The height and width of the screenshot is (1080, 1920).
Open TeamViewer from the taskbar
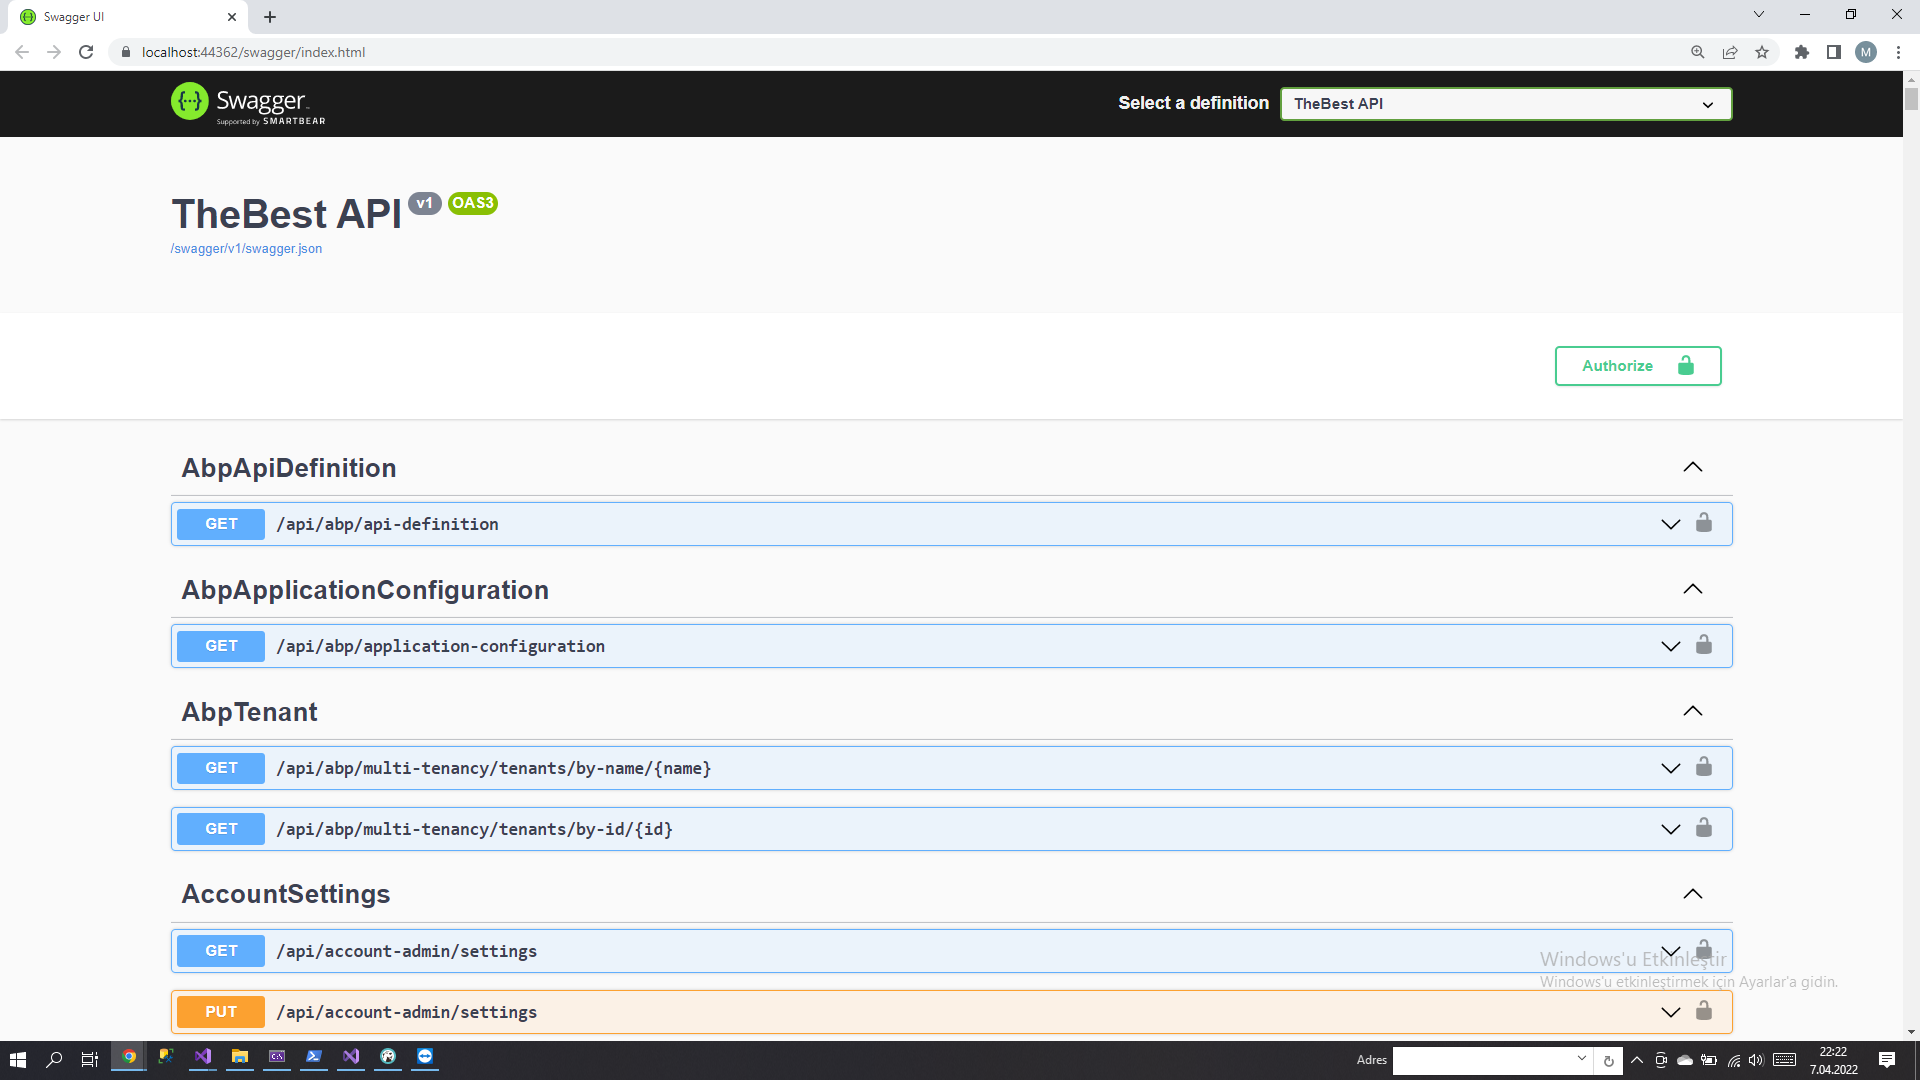tap(425, 1057)
